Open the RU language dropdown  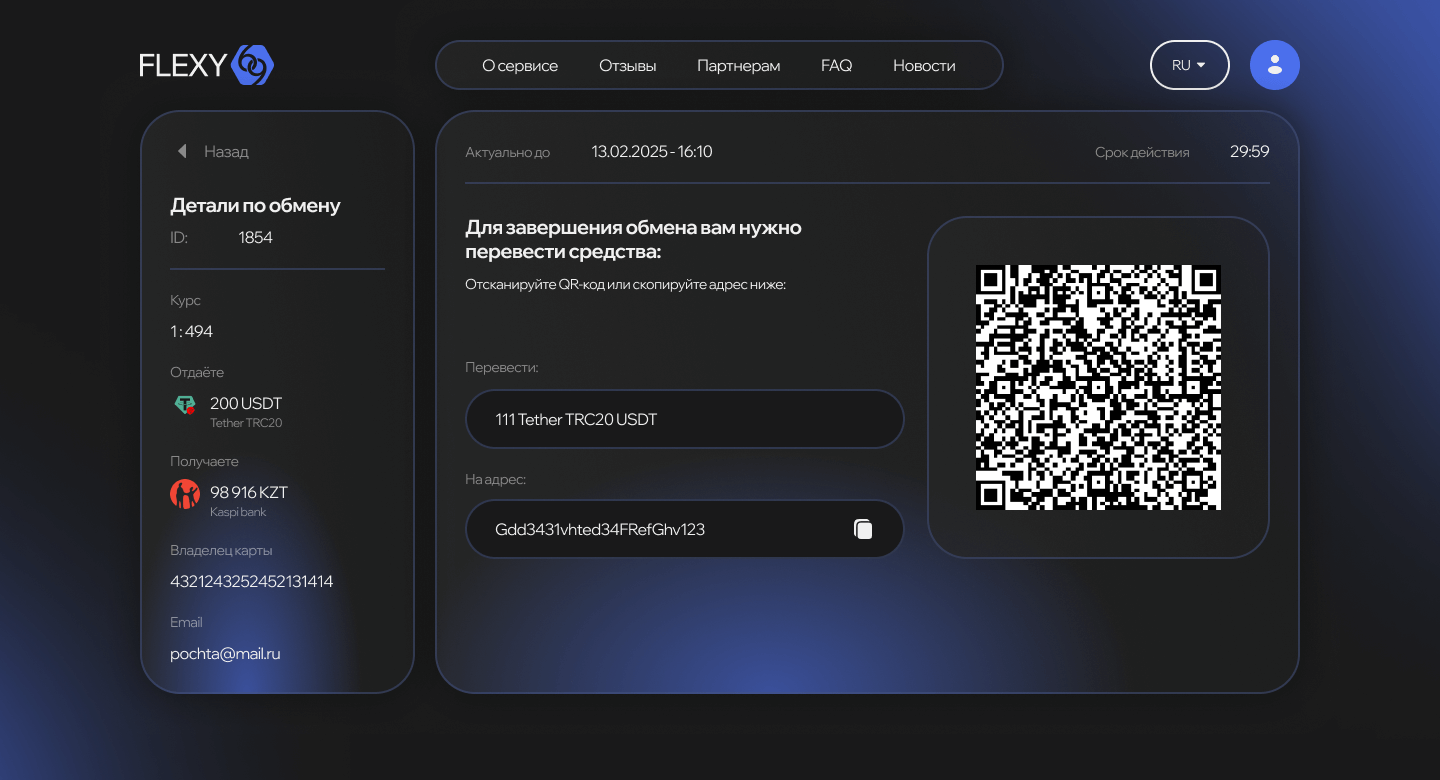click(x=1190, y=65)
